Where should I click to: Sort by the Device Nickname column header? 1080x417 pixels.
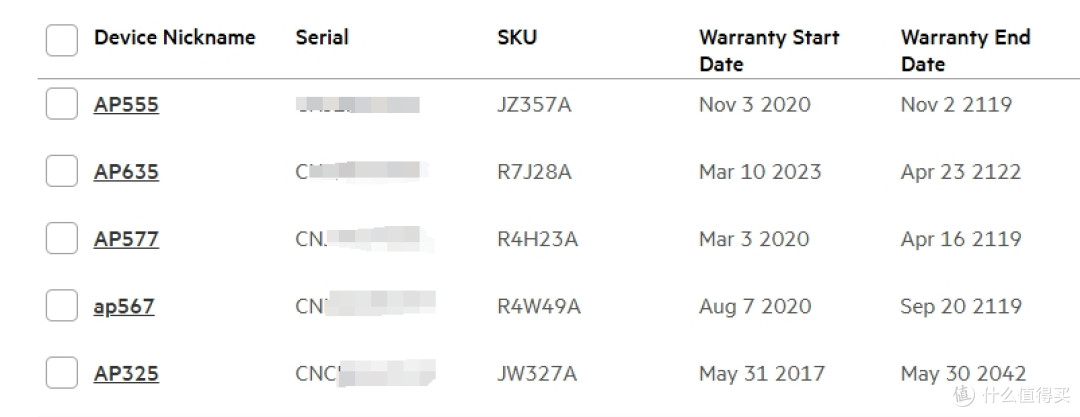(x=175, y=37)
